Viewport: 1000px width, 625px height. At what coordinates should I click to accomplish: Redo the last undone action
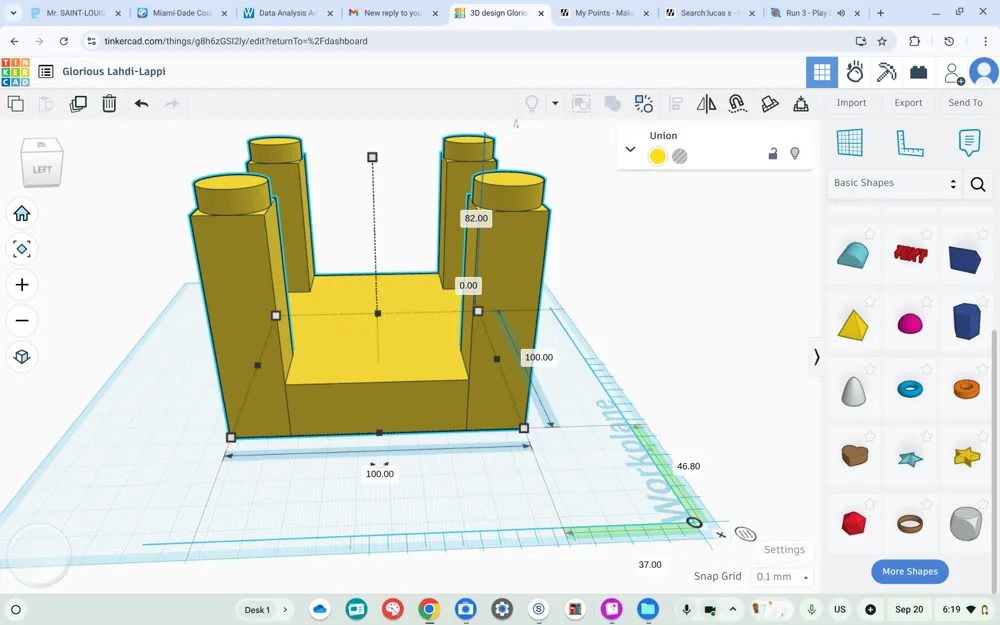click(172, 103)
